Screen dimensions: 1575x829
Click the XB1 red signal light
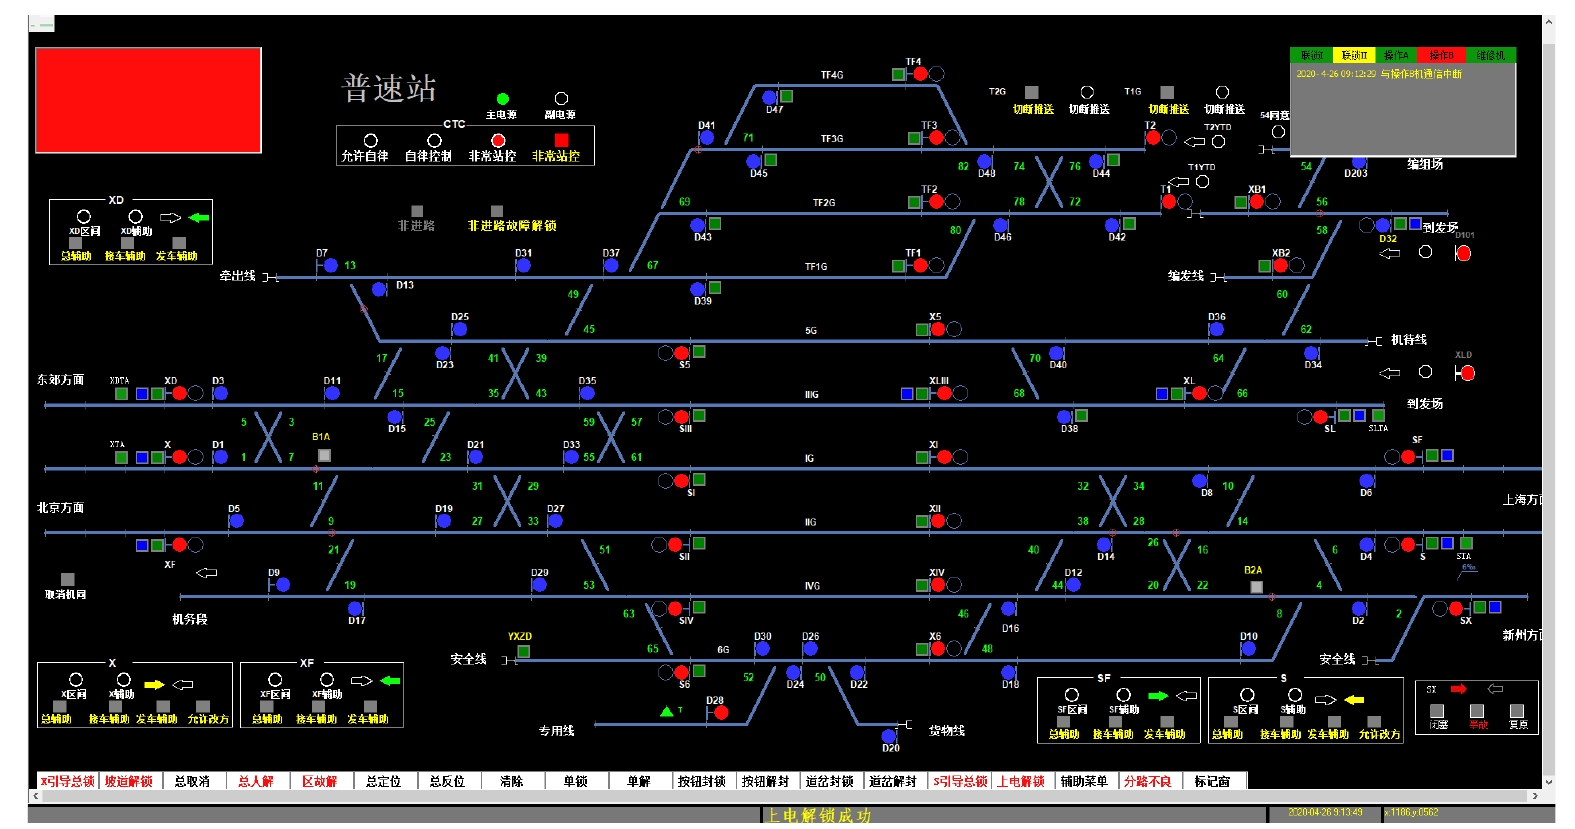click(x=1257, y=201)
